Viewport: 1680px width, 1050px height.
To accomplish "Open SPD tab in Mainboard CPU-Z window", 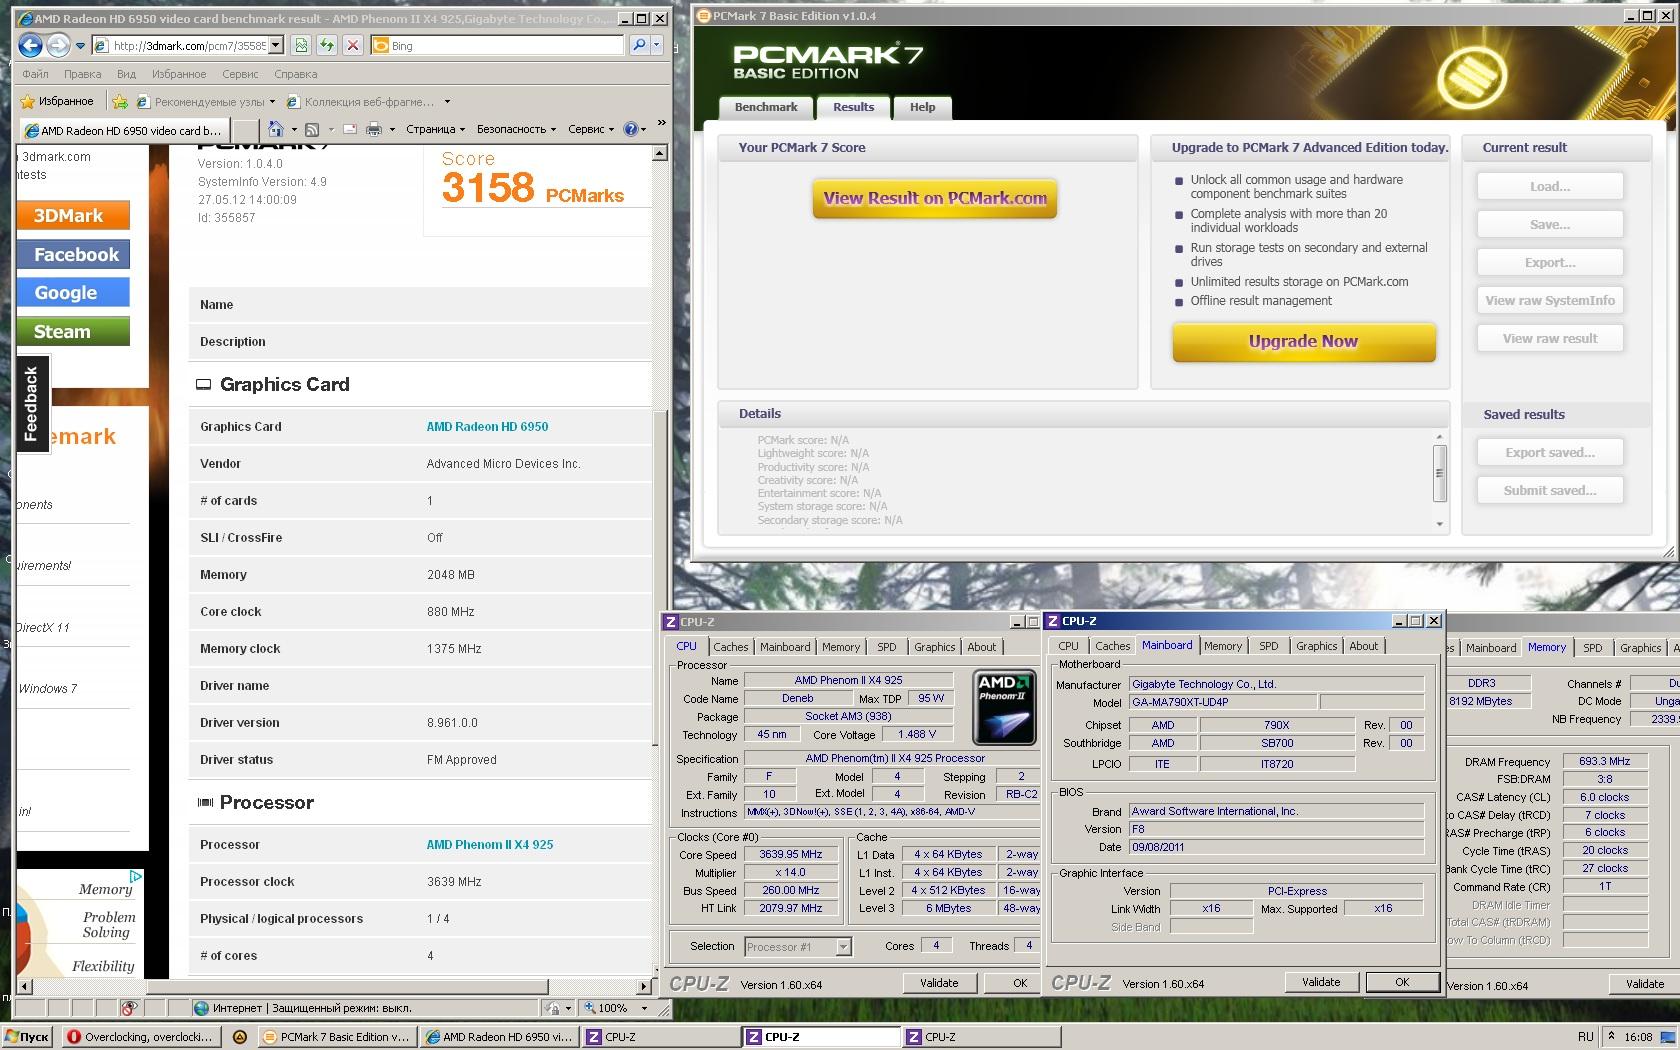I will coord(1268,646).
